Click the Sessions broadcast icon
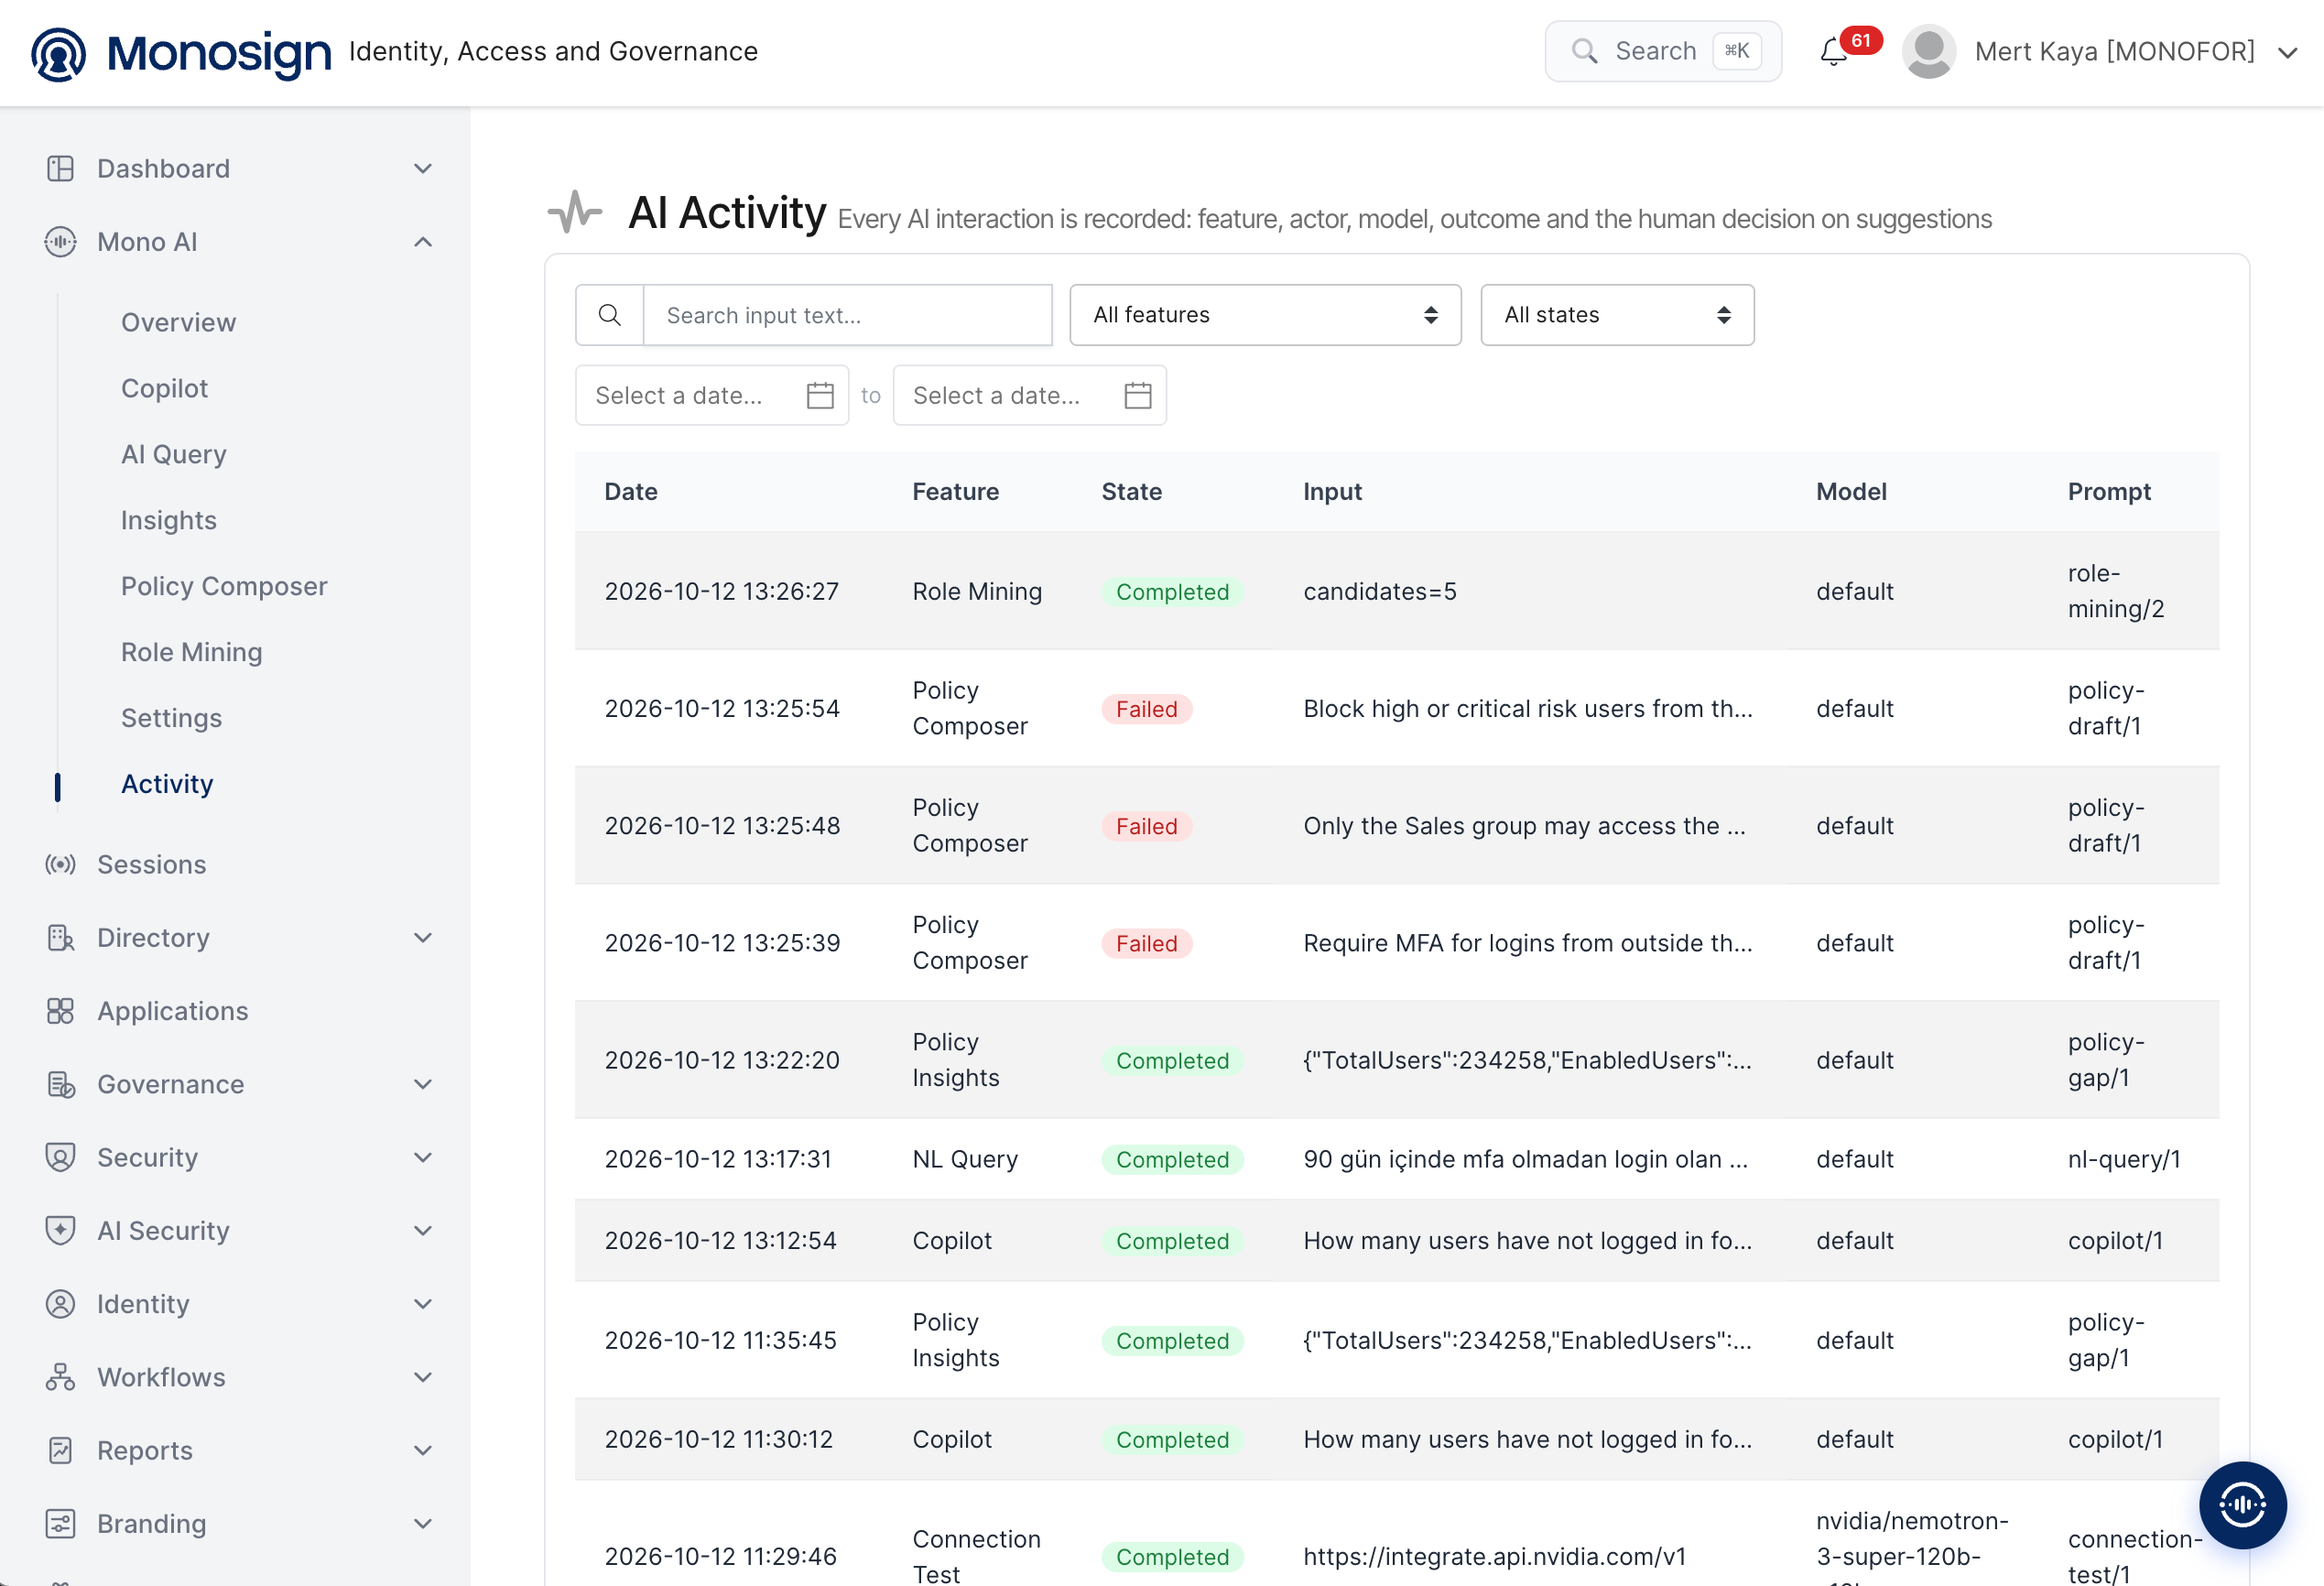 point(60,864)
